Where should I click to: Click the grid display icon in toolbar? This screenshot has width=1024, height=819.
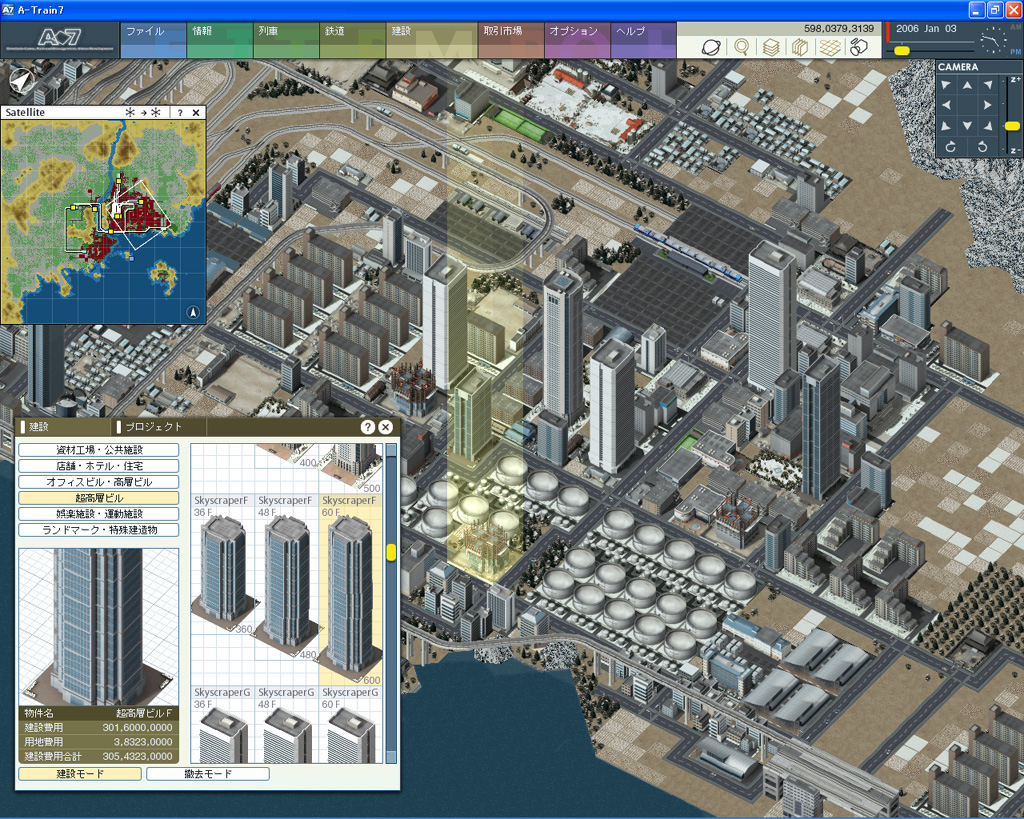[x=830, y=47]
